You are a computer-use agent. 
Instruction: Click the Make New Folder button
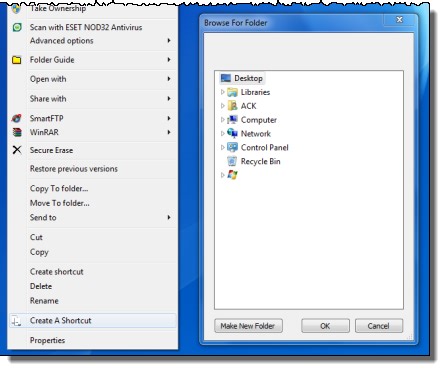point(248,326)
